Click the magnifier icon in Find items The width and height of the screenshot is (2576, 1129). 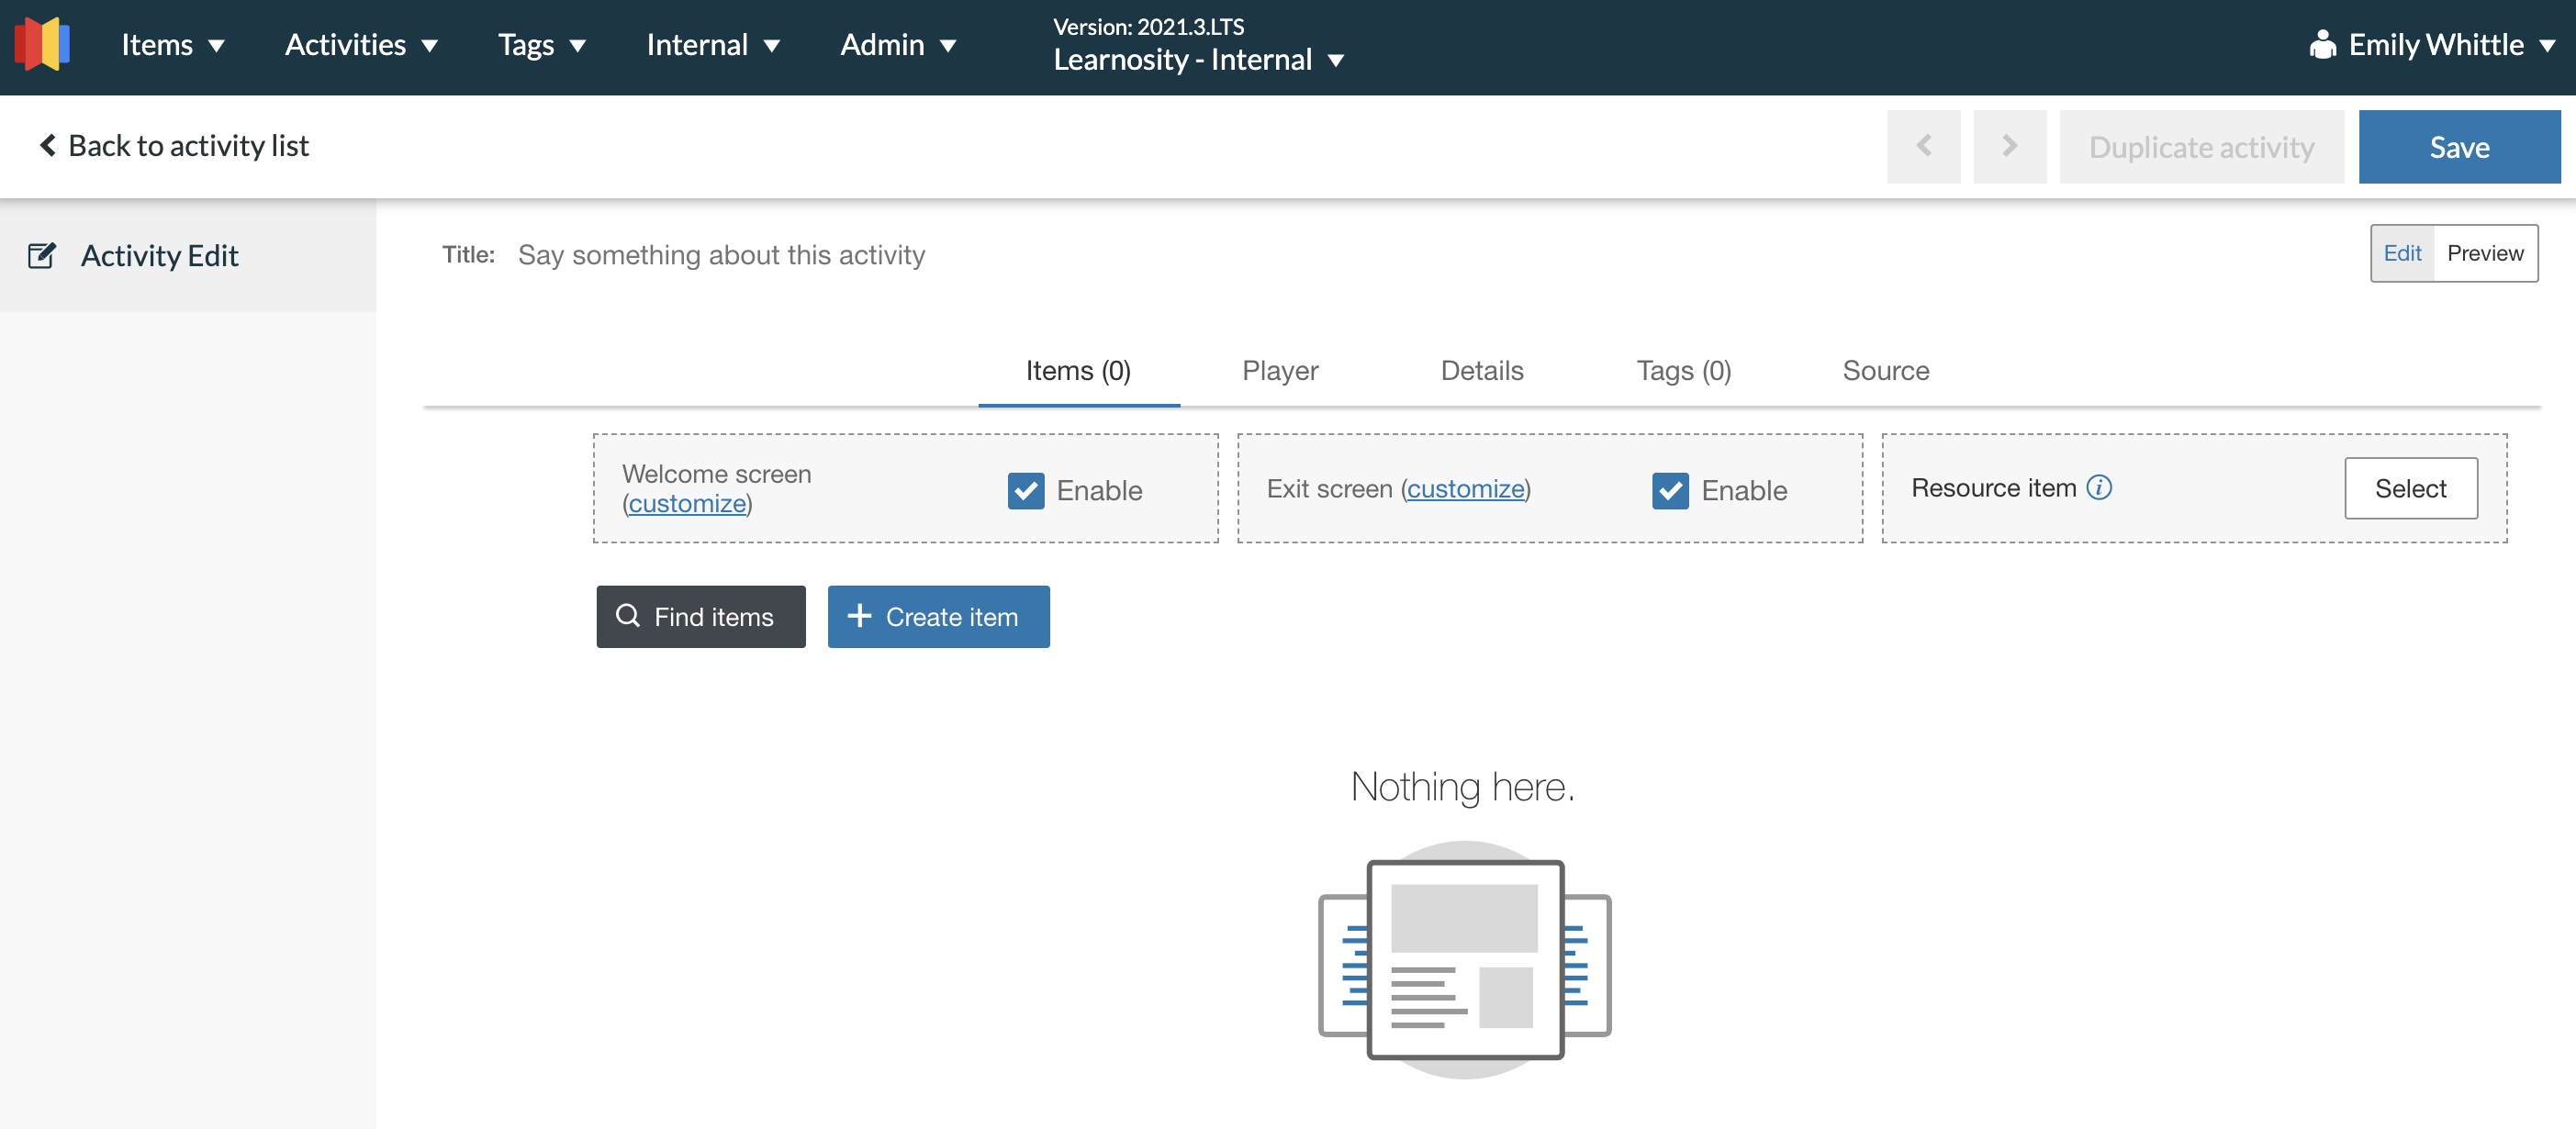[x=627, y=616]
